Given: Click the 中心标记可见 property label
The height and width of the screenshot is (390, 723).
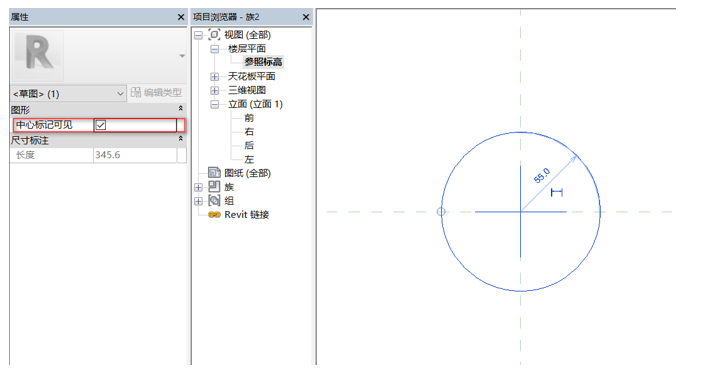Looking at the screenshot, I should pyautogui.click(x=44, y=125).
